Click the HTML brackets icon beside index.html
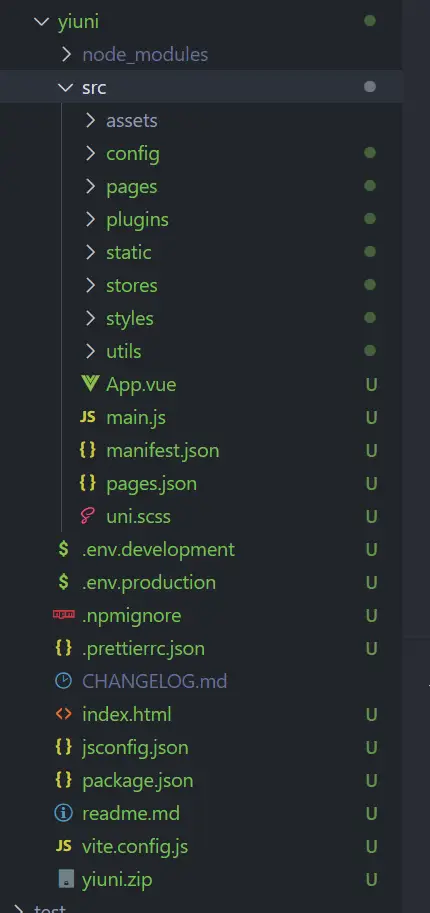Viewport: 430px width, 913px height. click(x=64, y=714)
